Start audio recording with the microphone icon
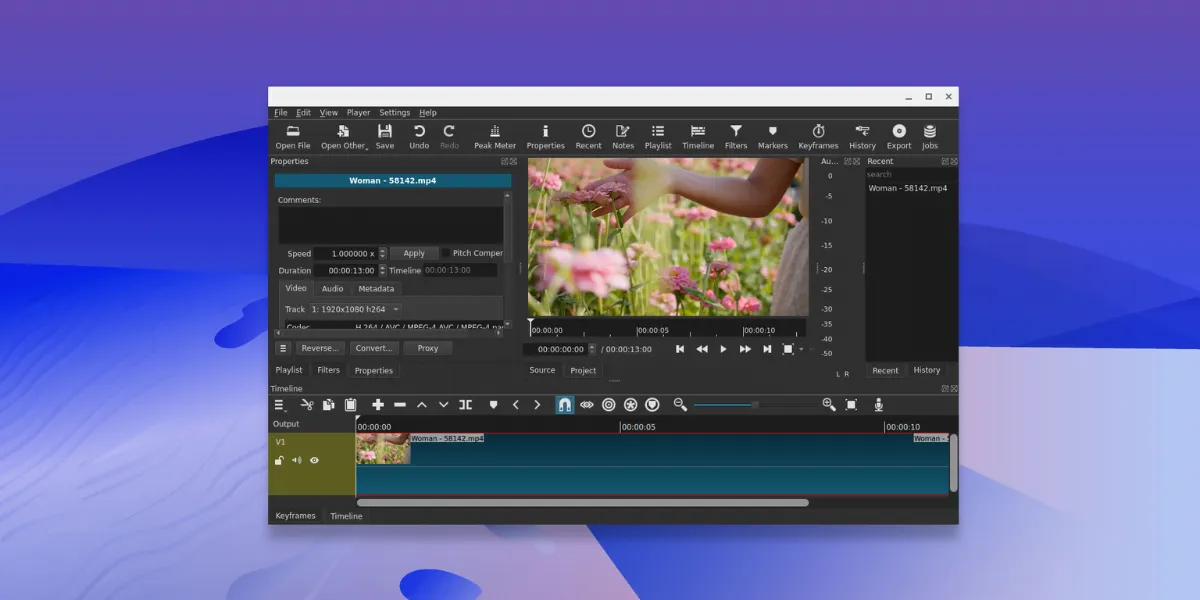1200x600 pixels. (878, 404)
